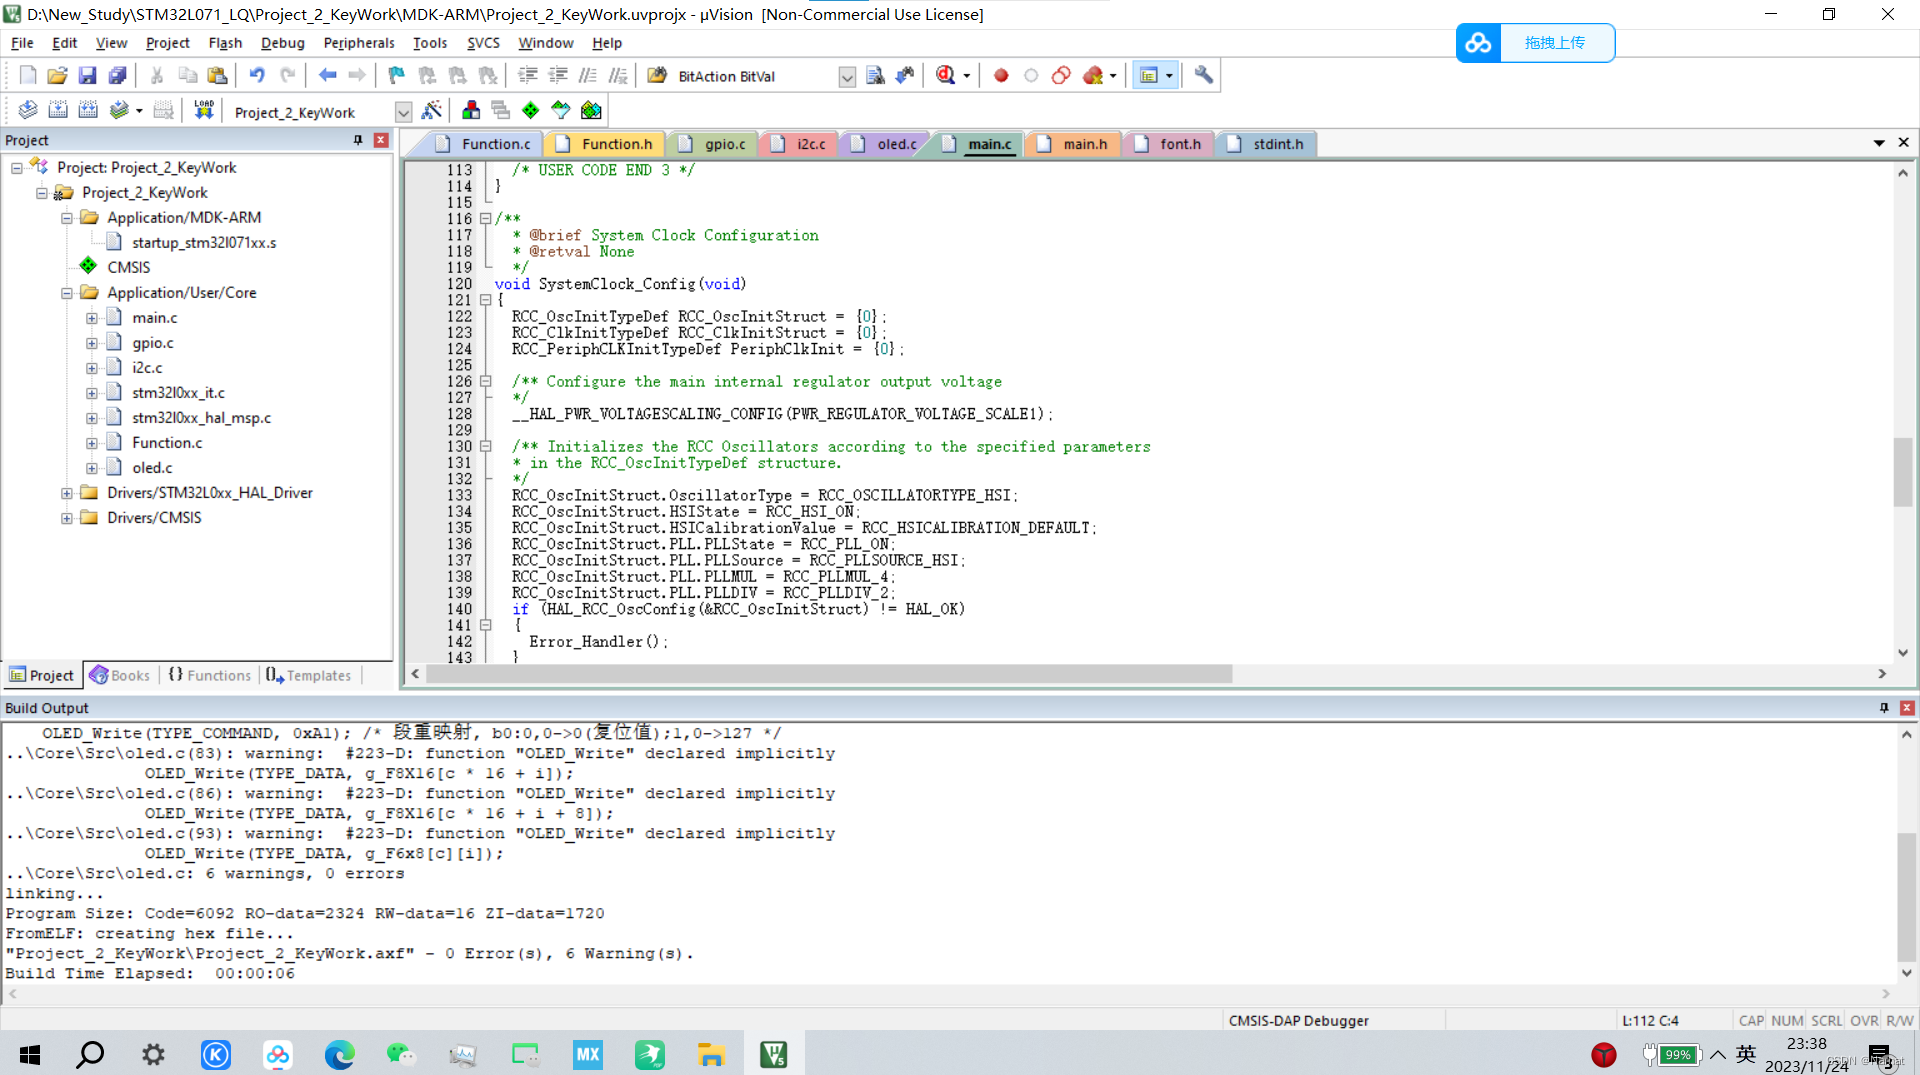
Task: Open the Configuration wrench icon
Action: [x=1204, y=75]
